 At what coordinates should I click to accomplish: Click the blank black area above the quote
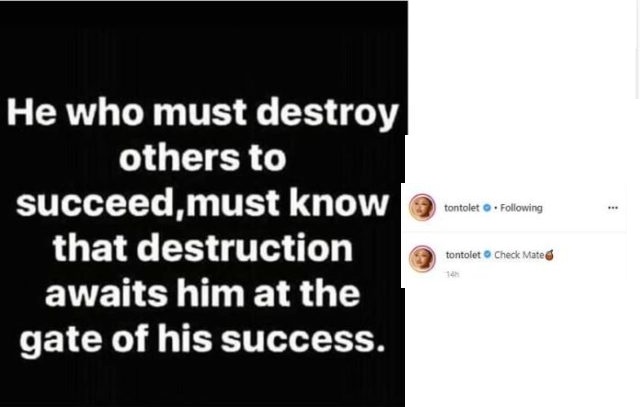(x=203, y=47)
